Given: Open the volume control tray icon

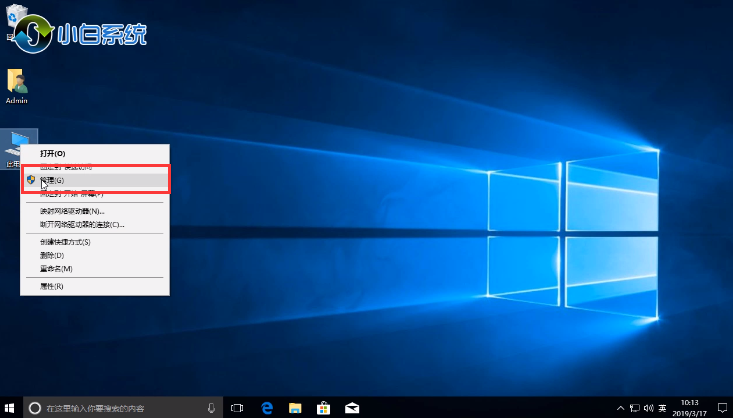Looking at the screenshot, I should coord(648,408).
